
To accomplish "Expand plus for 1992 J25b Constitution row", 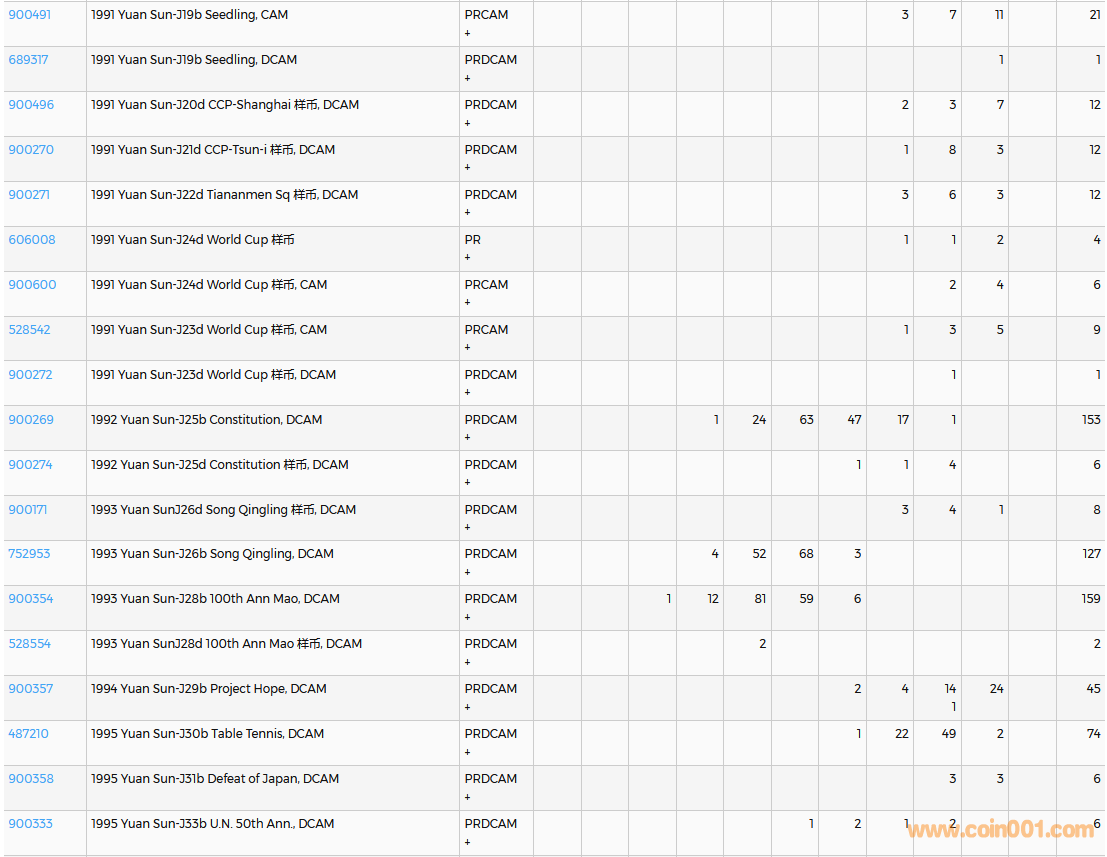I will (467, 438).
